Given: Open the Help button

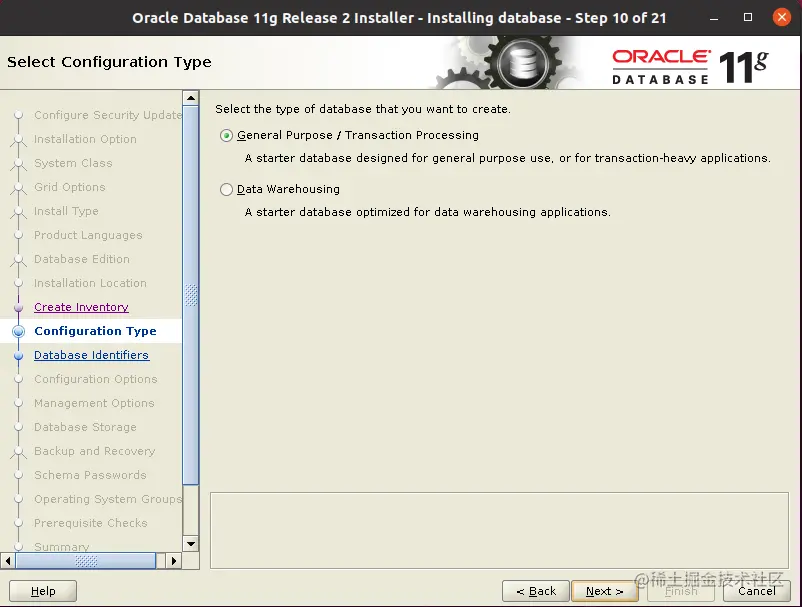Looking at the screenshot, I should tap(43, 591).
